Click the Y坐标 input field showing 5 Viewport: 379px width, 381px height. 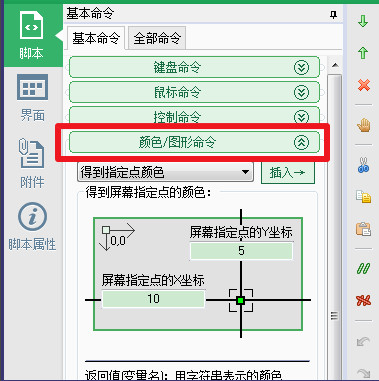[241, 251]
